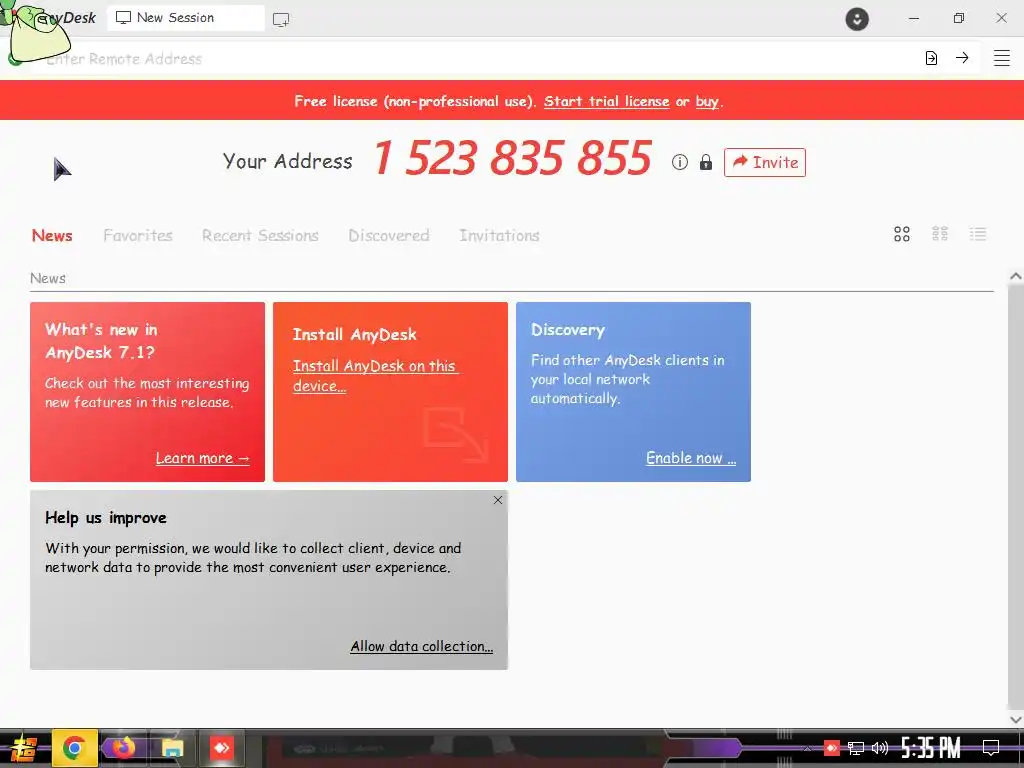This screenshot has width=1024, height=768.
Task: Go to the Discovered tab
Action: [389, 236]
